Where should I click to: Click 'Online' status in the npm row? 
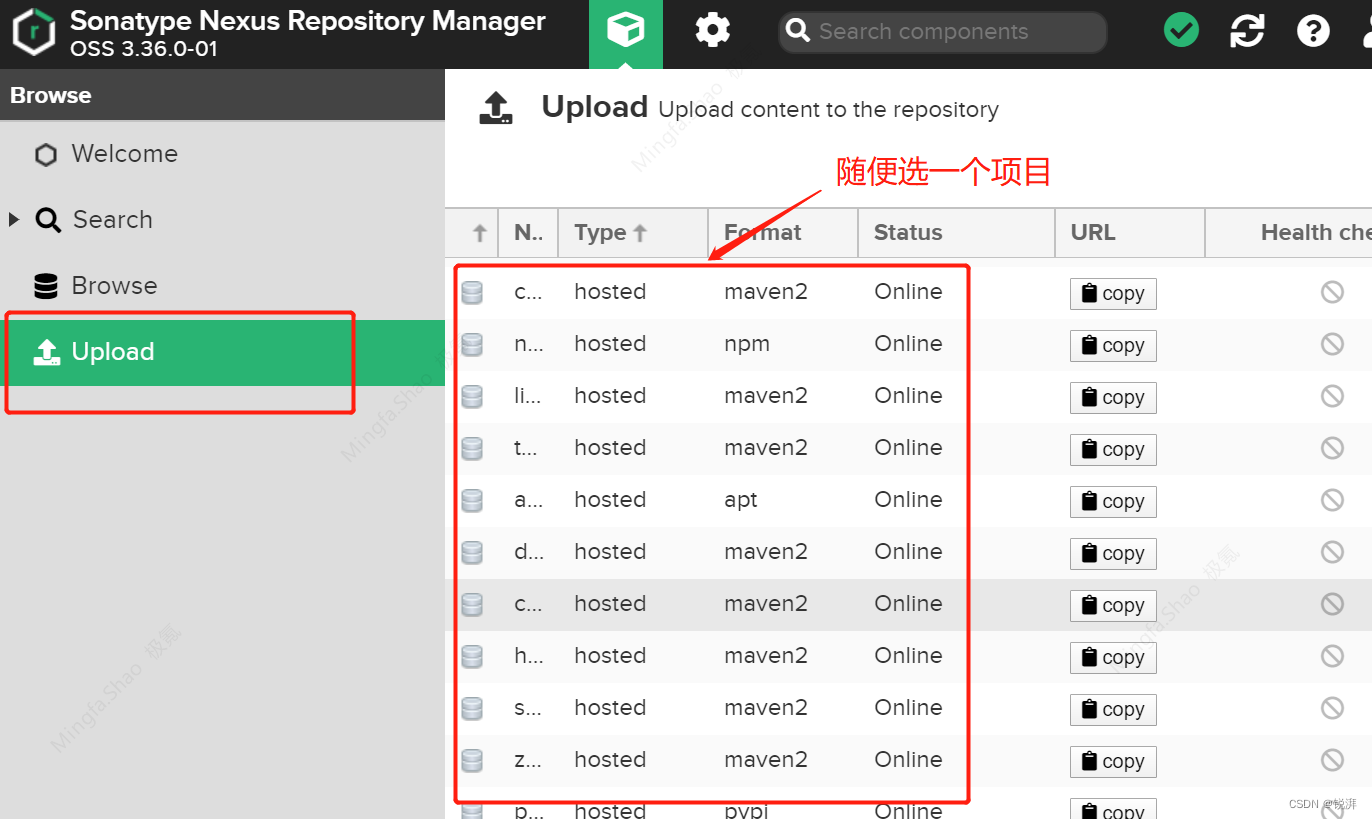click(x=908, y=344)
